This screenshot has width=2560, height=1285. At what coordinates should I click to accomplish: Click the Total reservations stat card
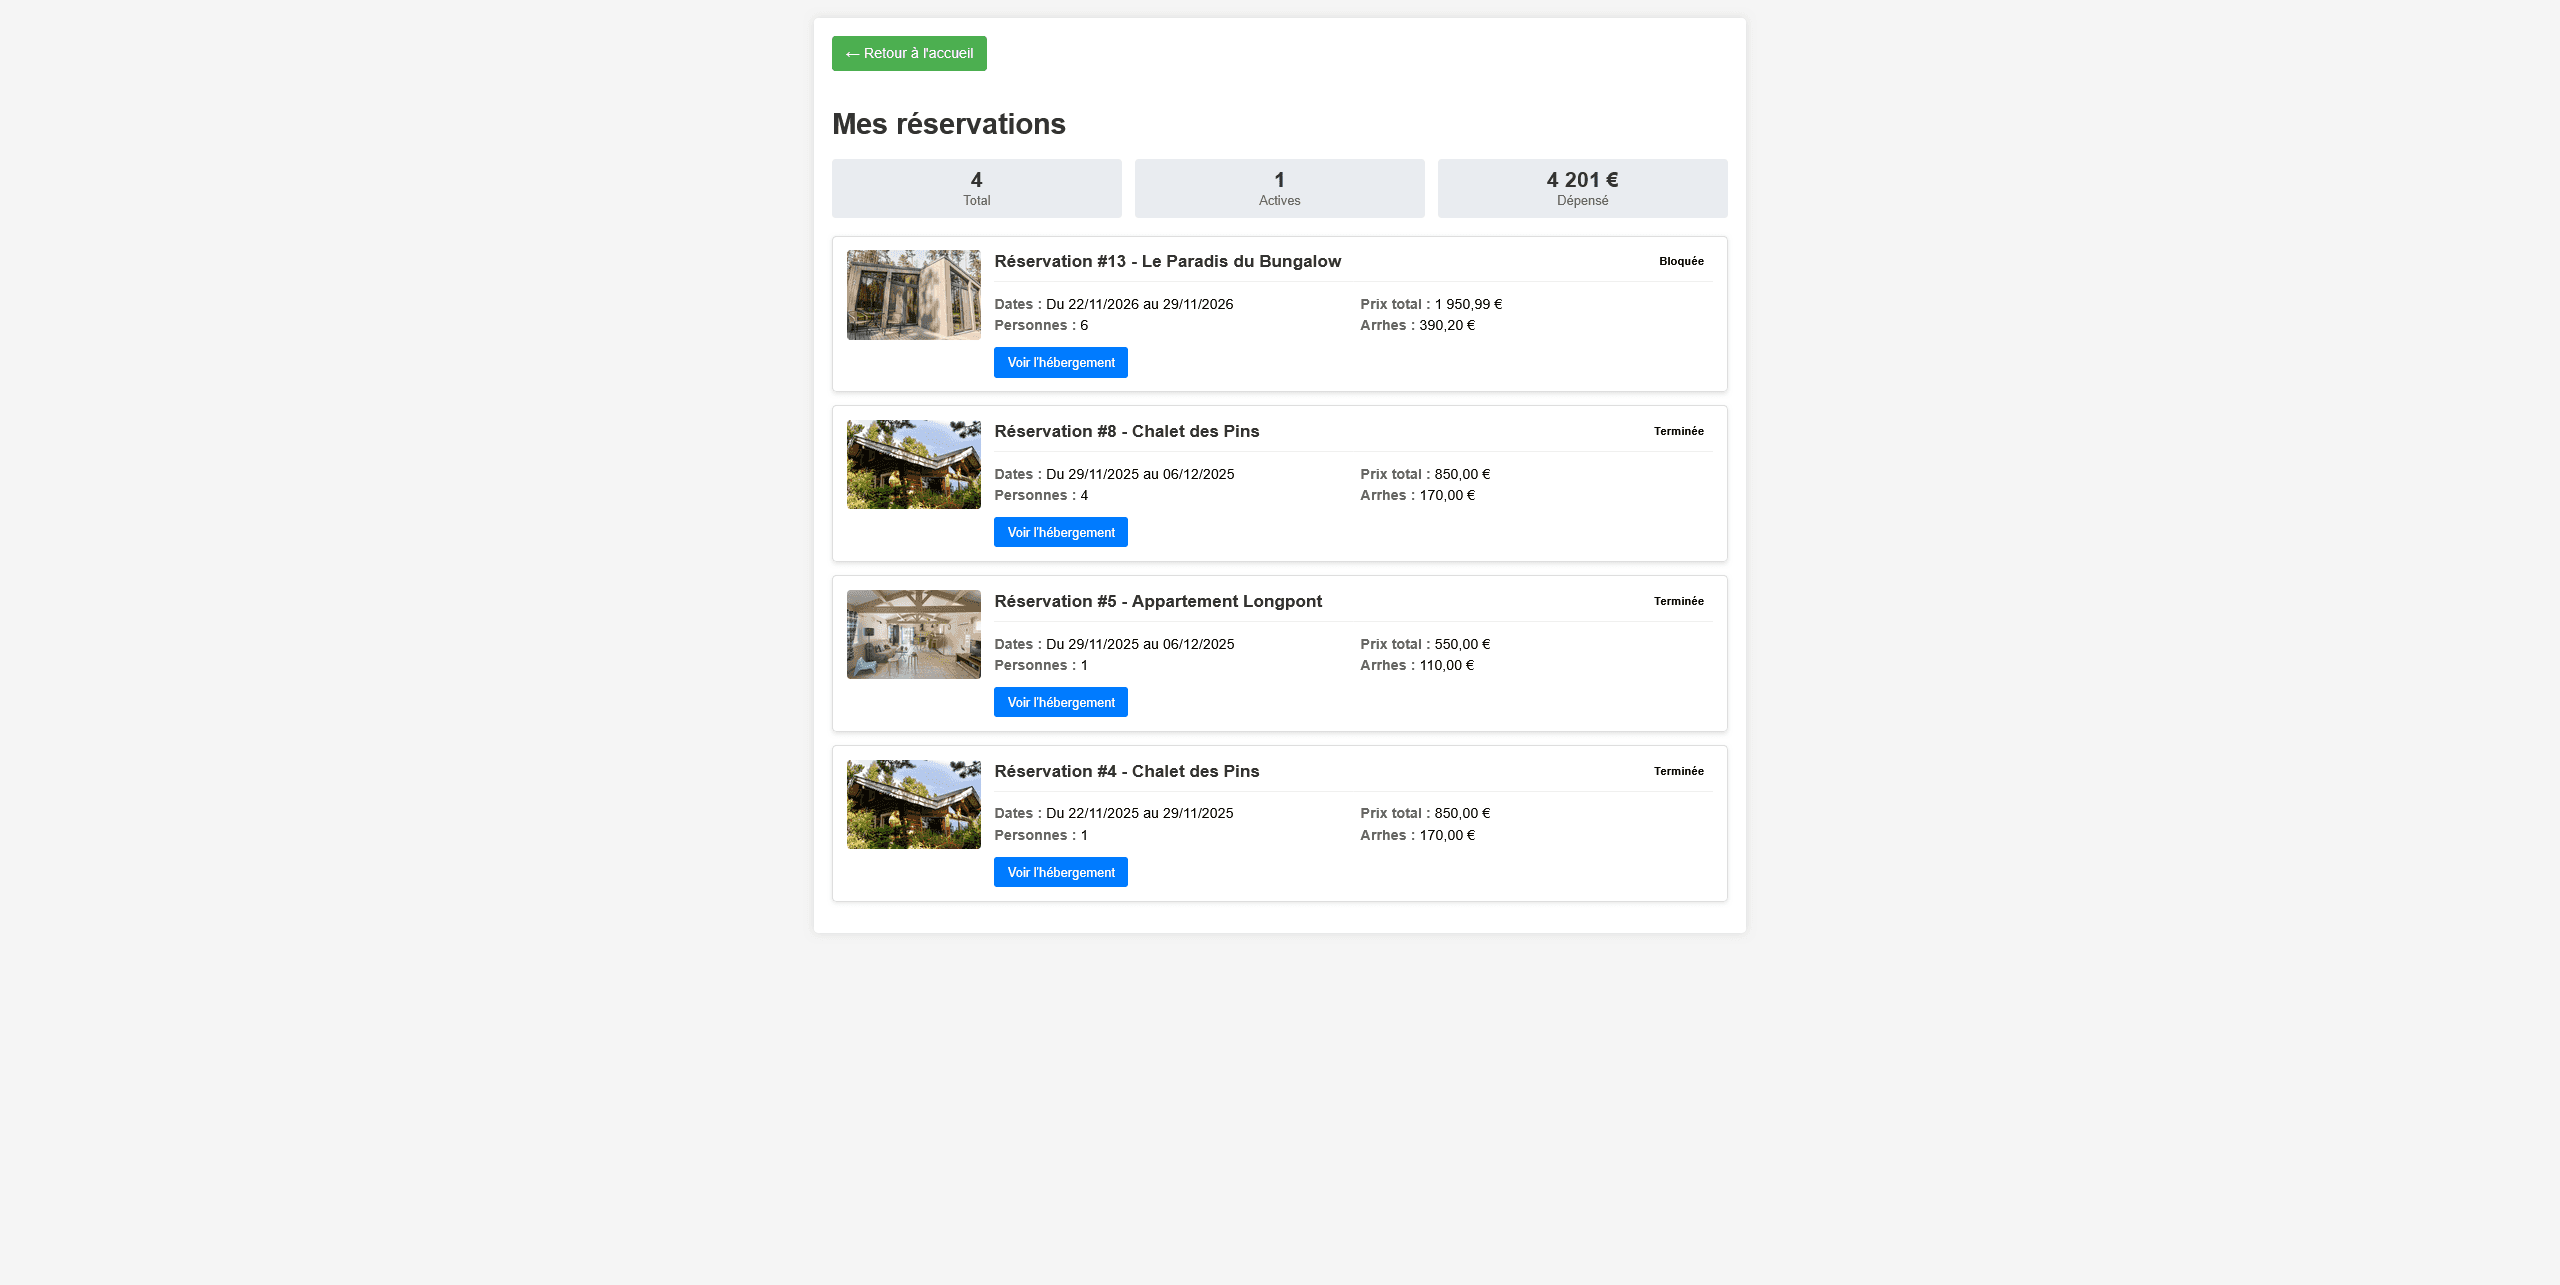click(976, 188)
